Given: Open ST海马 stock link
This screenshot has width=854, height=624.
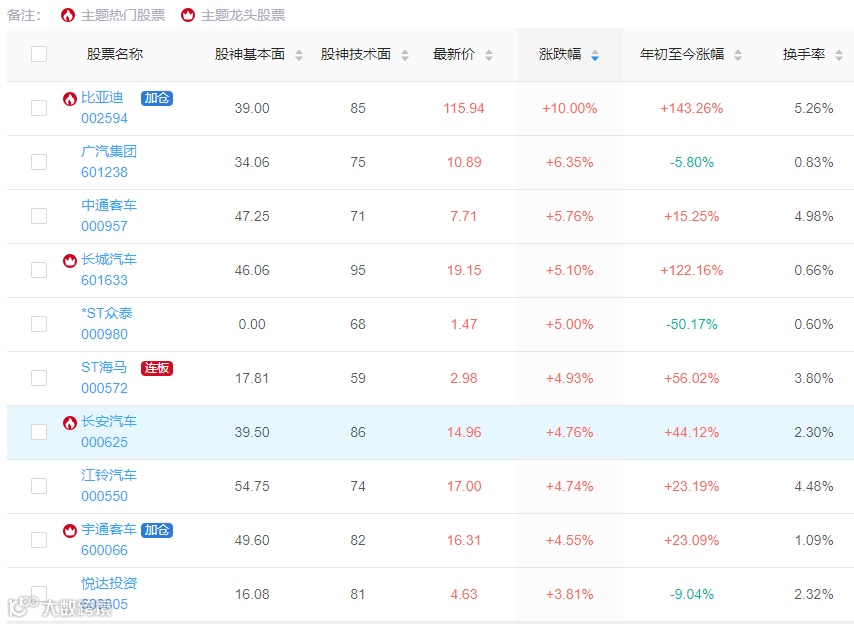Looking at the screenshot, I should tap(103, 367).
